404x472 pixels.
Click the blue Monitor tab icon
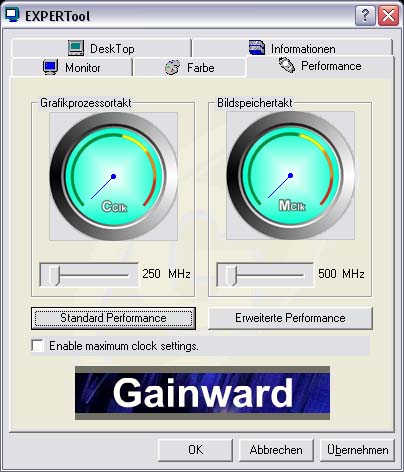click(51, 67)
